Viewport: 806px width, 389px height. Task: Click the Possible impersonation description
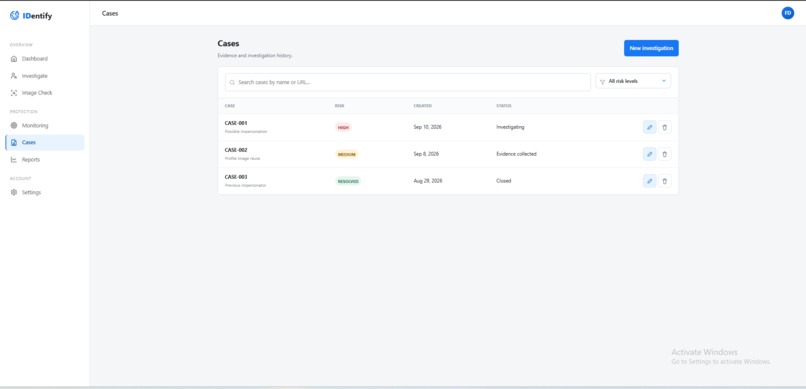tap(246, 132)
